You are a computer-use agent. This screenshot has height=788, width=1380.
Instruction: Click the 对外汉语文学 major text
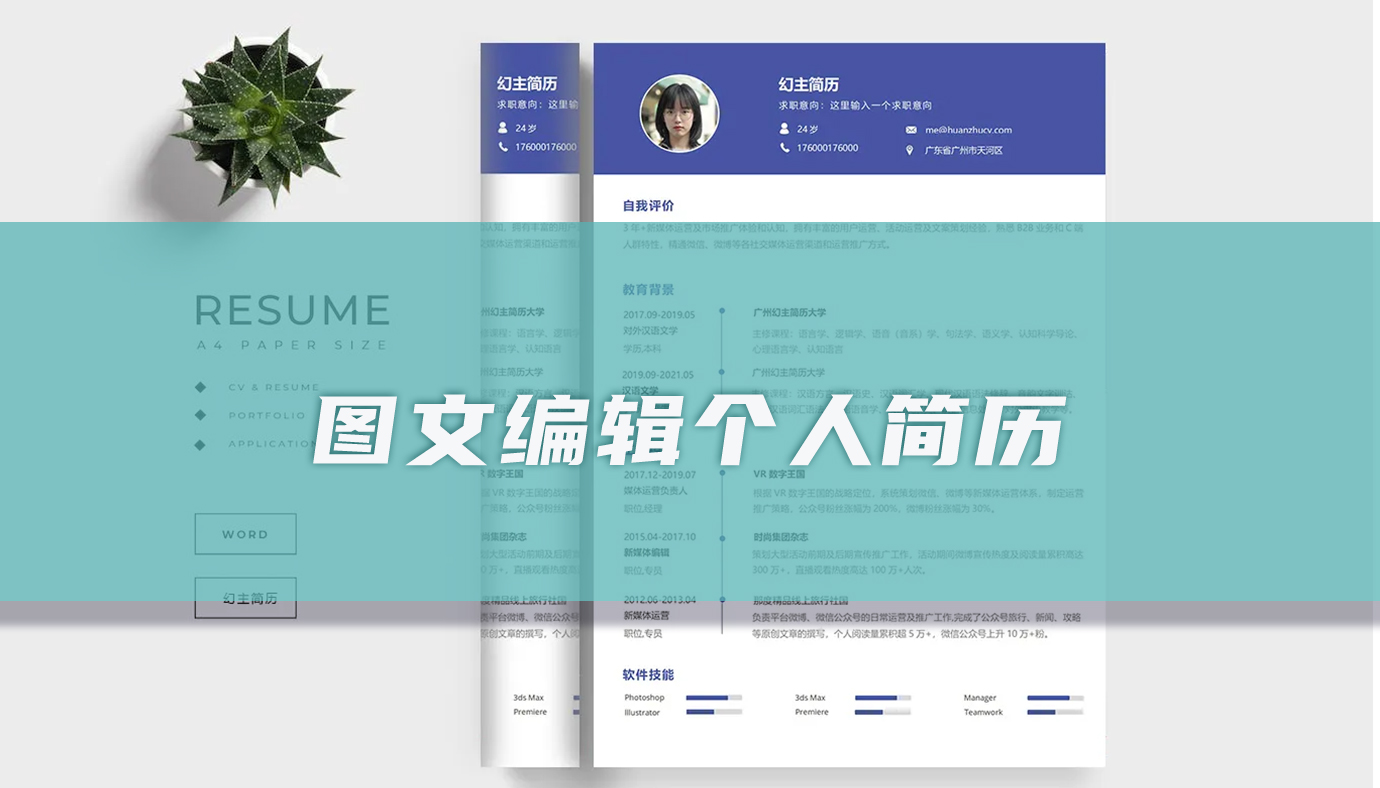coord(651,331)
